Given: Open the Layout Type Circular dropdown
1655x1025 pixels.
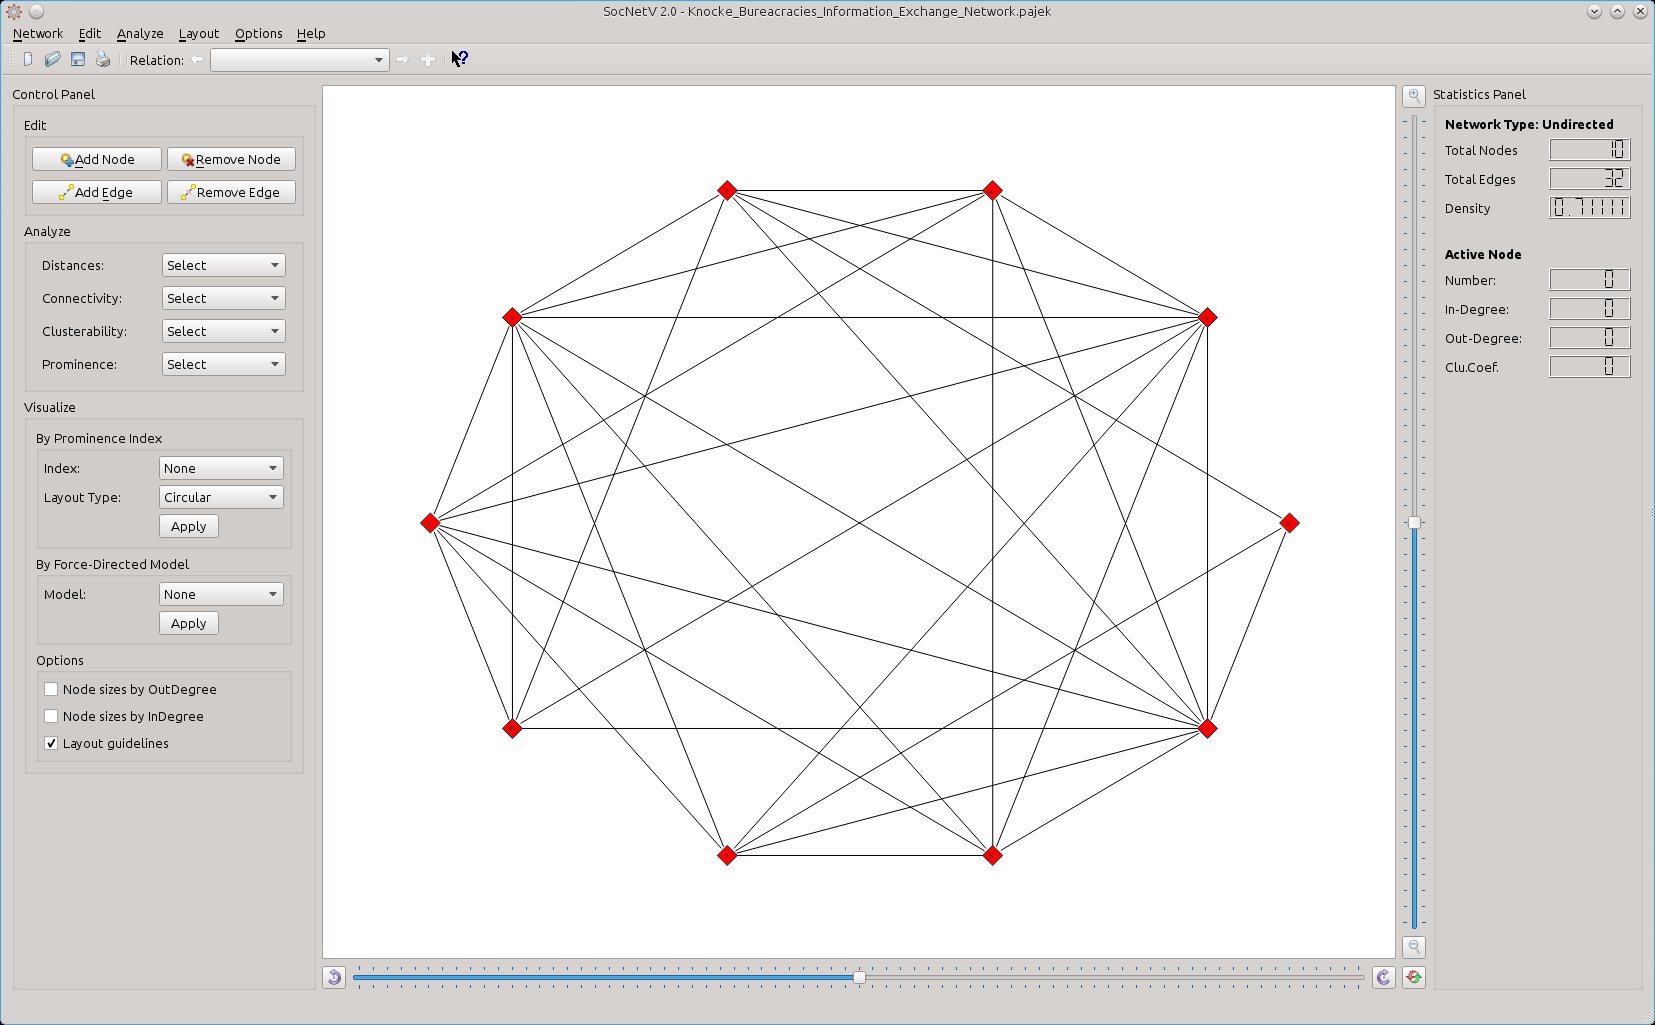Looking at the screenshot, I should [x=221, y=497].
